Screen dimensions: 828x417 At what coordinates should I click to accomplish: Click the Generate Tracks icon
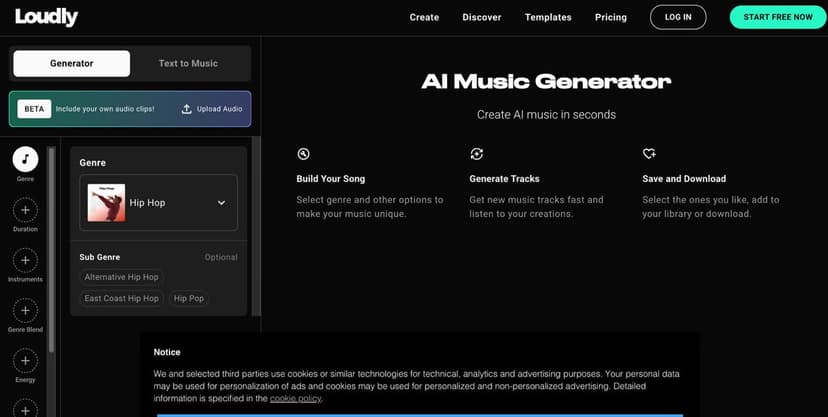(477, 153)
